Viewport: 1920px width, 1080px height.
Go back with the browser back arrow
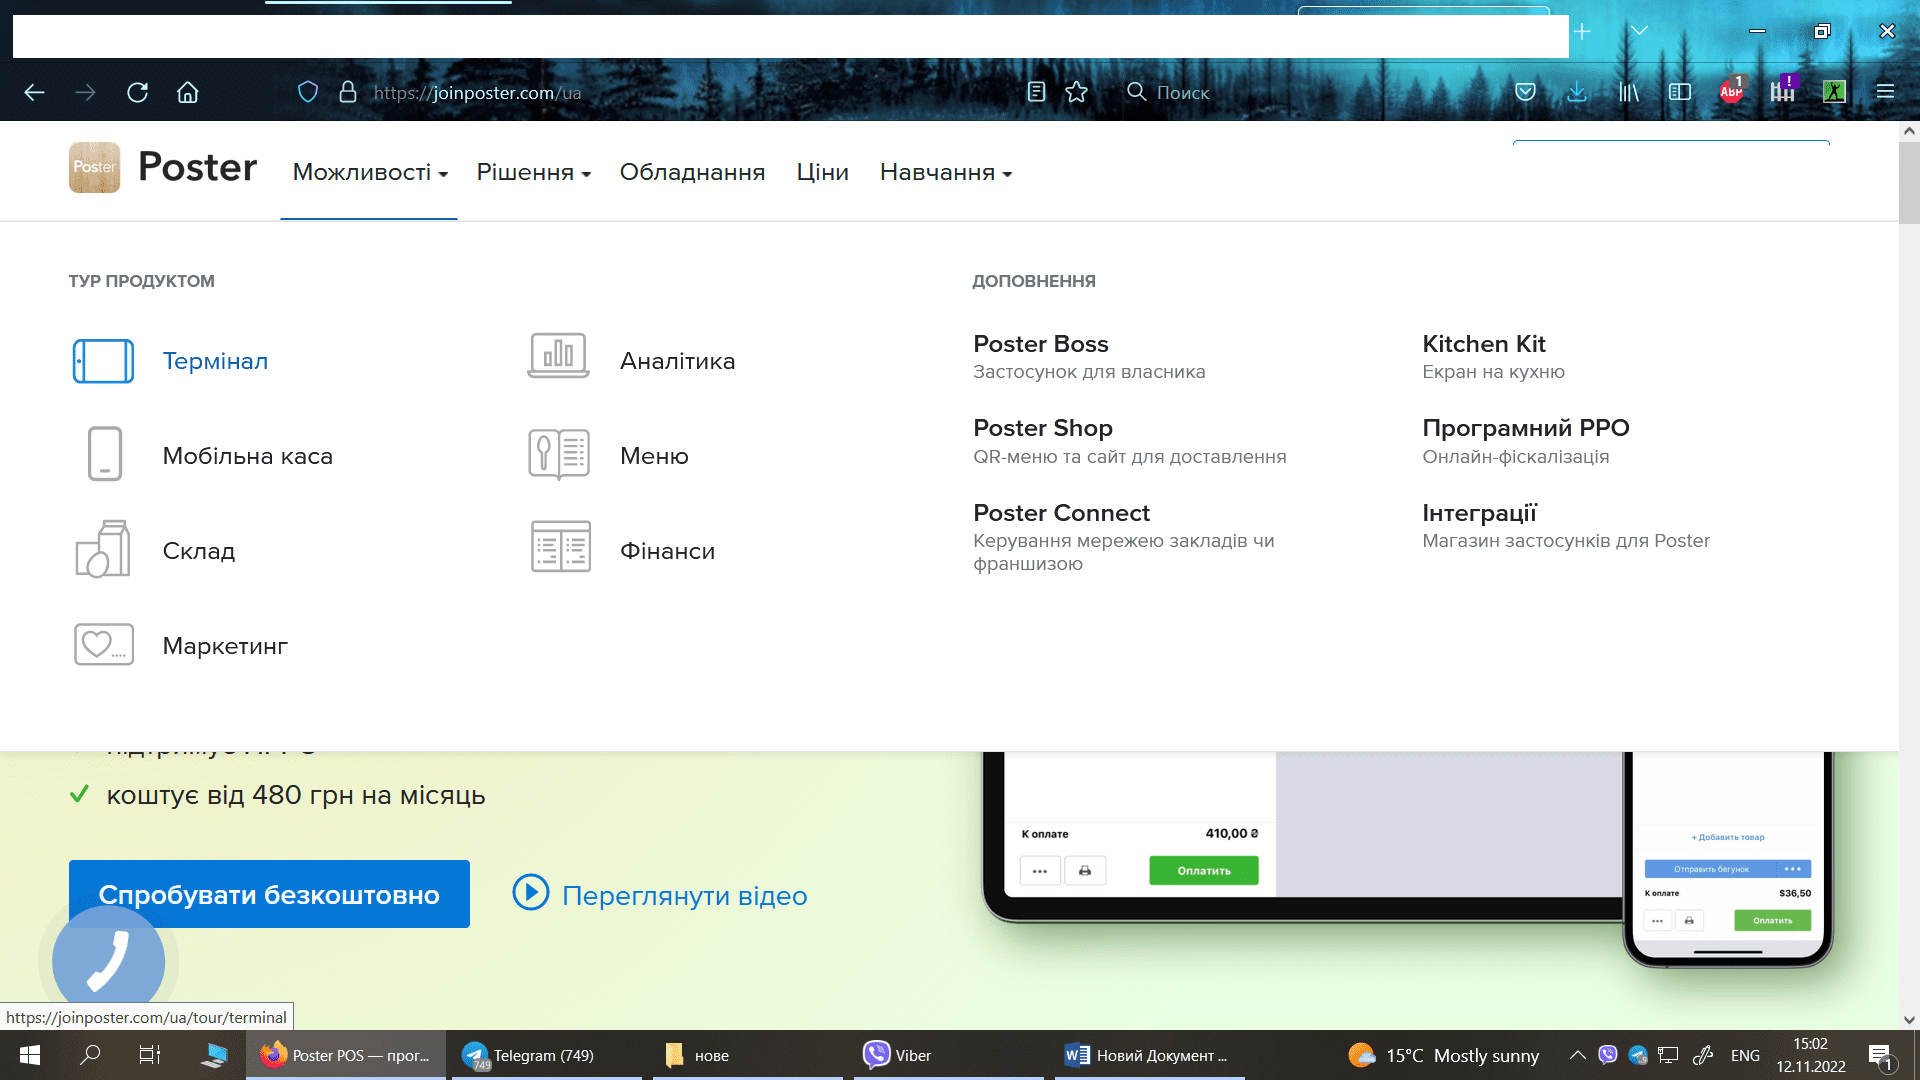click(x=34, y=92)
